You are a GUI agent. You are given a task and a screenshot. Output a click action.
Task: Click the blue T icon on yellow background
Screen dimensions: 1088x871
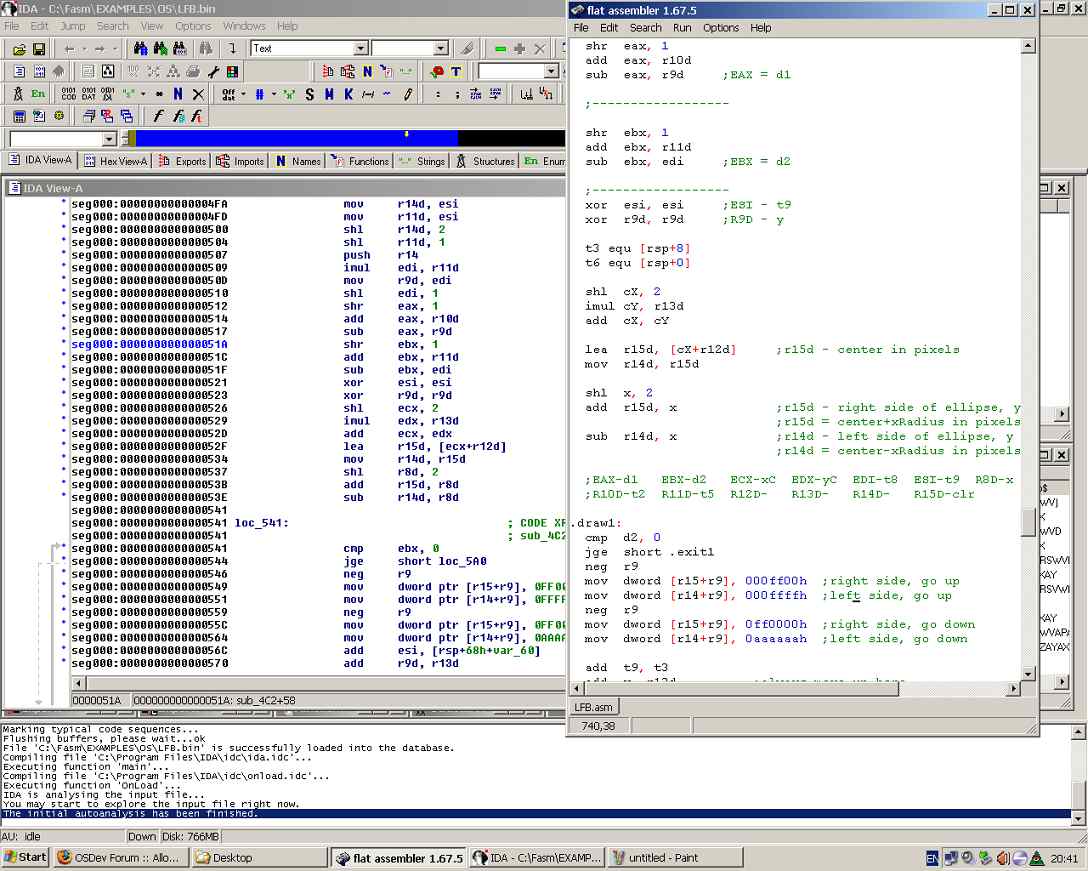coord(456,71)
